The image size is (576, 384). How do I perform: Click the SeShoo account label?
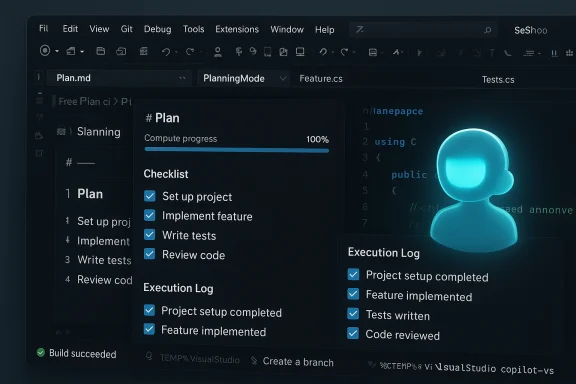click(530, 30)
